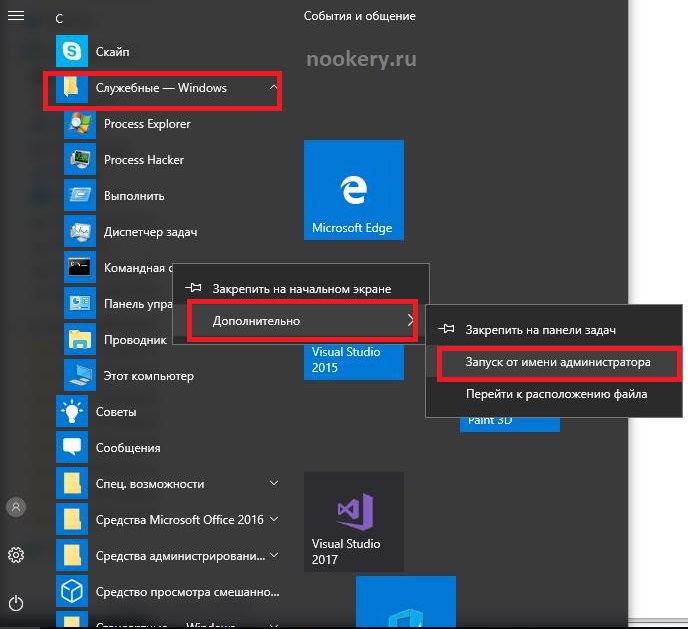
Task: Click the letter С section header
Action: [59, 18]
